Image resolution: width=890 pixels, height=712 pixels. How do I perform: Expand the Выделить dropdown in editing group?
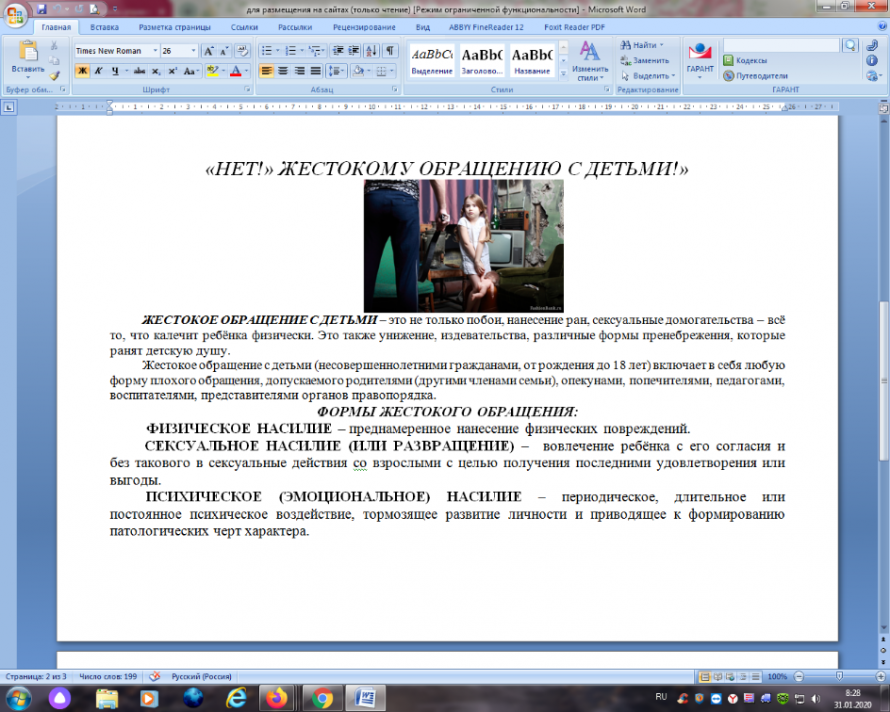pyautogui.click(x=648, y=76)
